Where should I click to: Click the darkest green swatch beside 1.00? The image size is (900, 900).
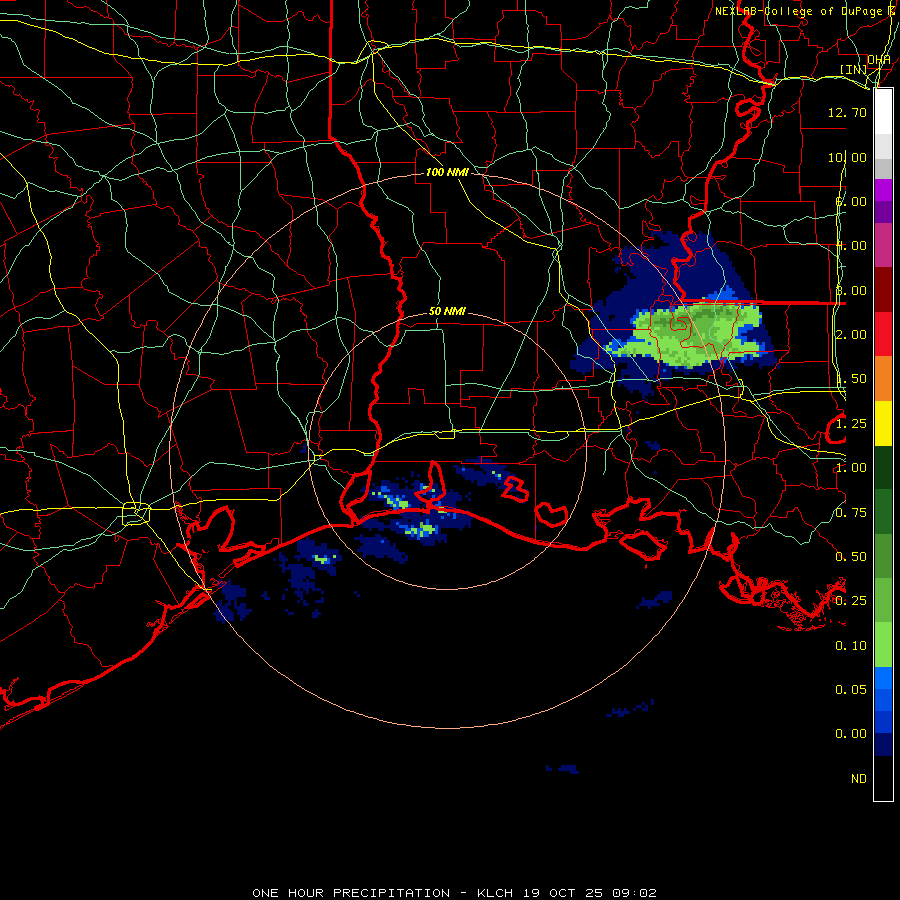click(x=883, y=467)
